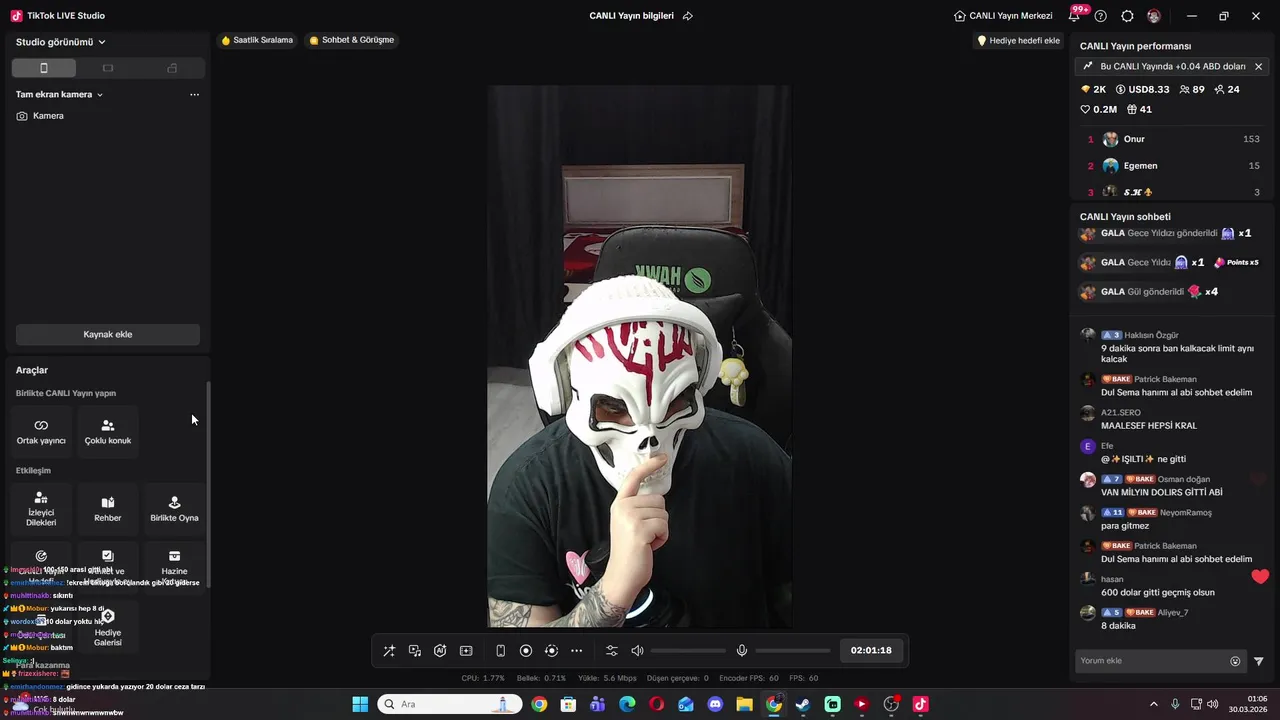Open Birlikte Oyna tool
Image resolution: width=1280 pixels, height=720 pixels.
tap(174, 509)
